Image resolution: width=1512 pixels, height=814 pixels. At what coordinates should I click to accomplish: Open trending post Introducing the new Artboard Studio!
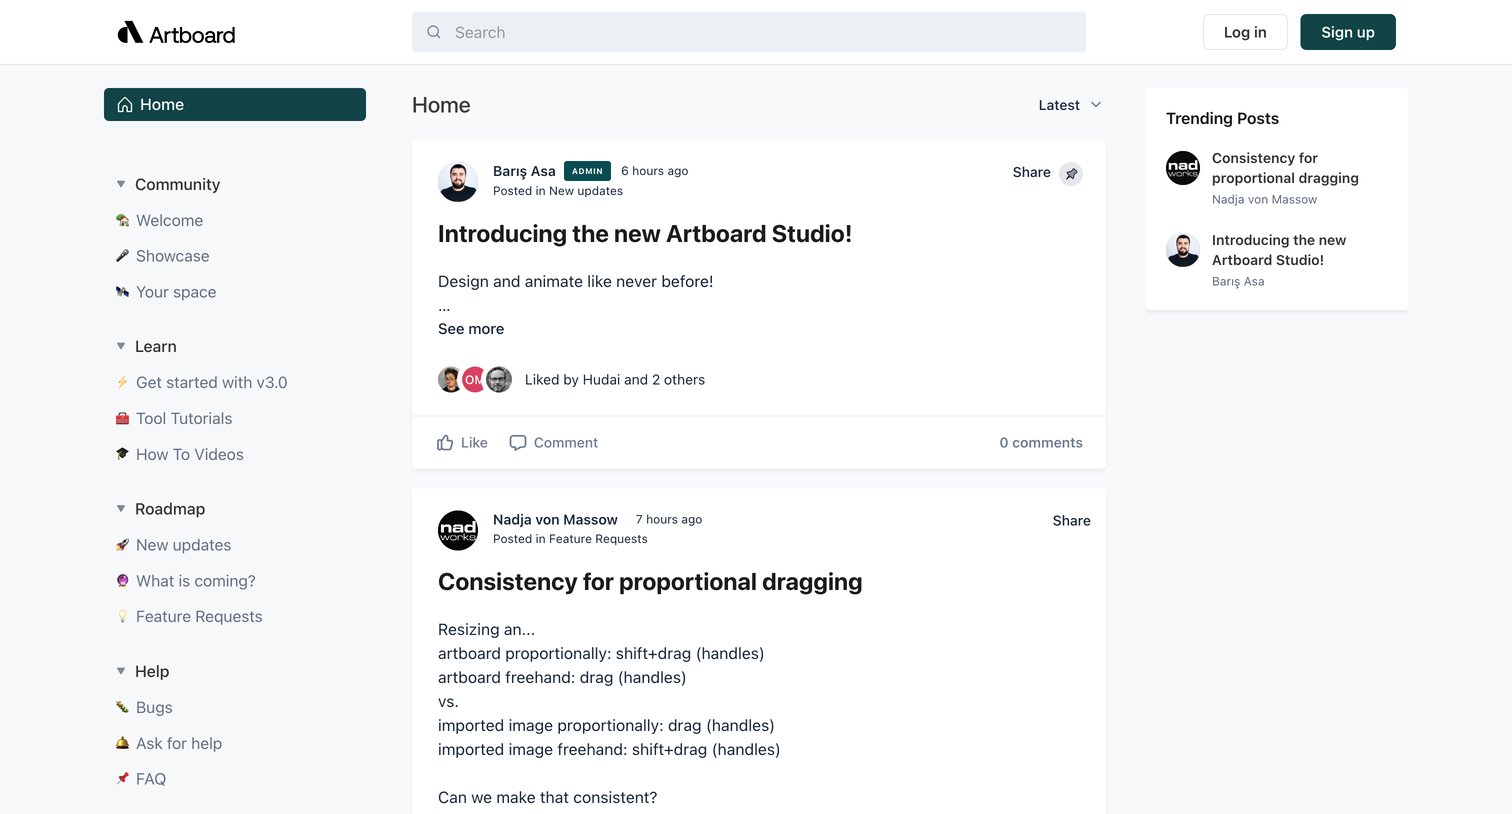[x=1279, y=250]
